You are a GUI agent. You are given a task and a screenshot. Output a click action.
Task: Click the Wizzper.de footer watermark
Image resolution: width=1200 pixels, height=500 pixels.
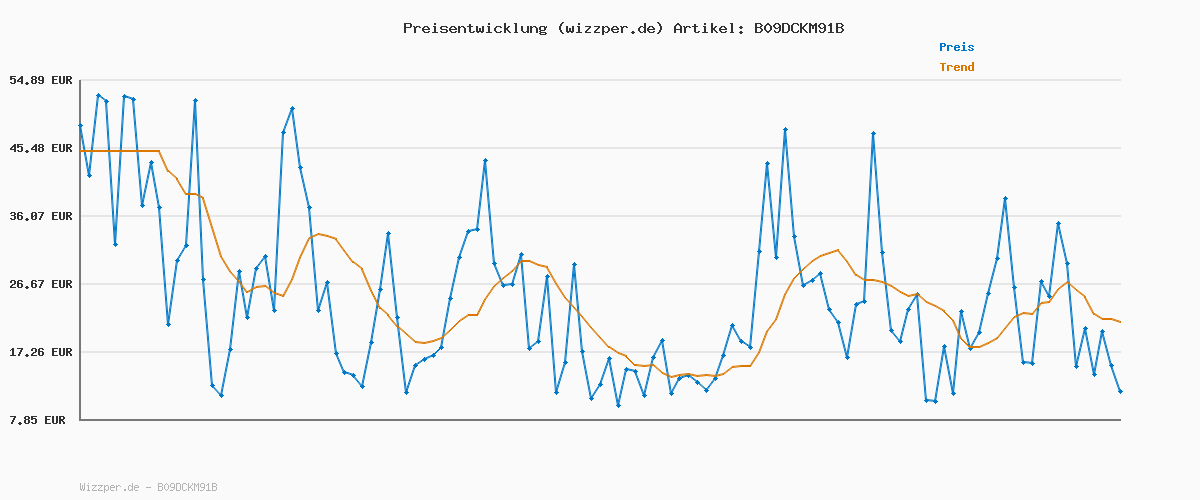148,487
